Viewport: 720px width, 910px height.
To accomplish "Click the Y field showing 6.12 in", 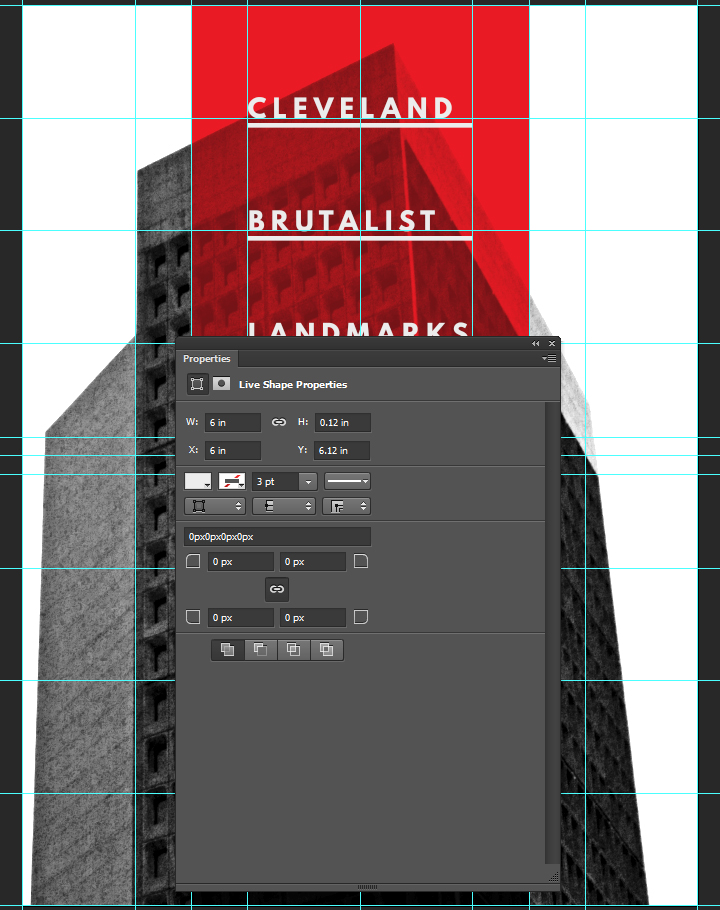I will pos(342,450).
